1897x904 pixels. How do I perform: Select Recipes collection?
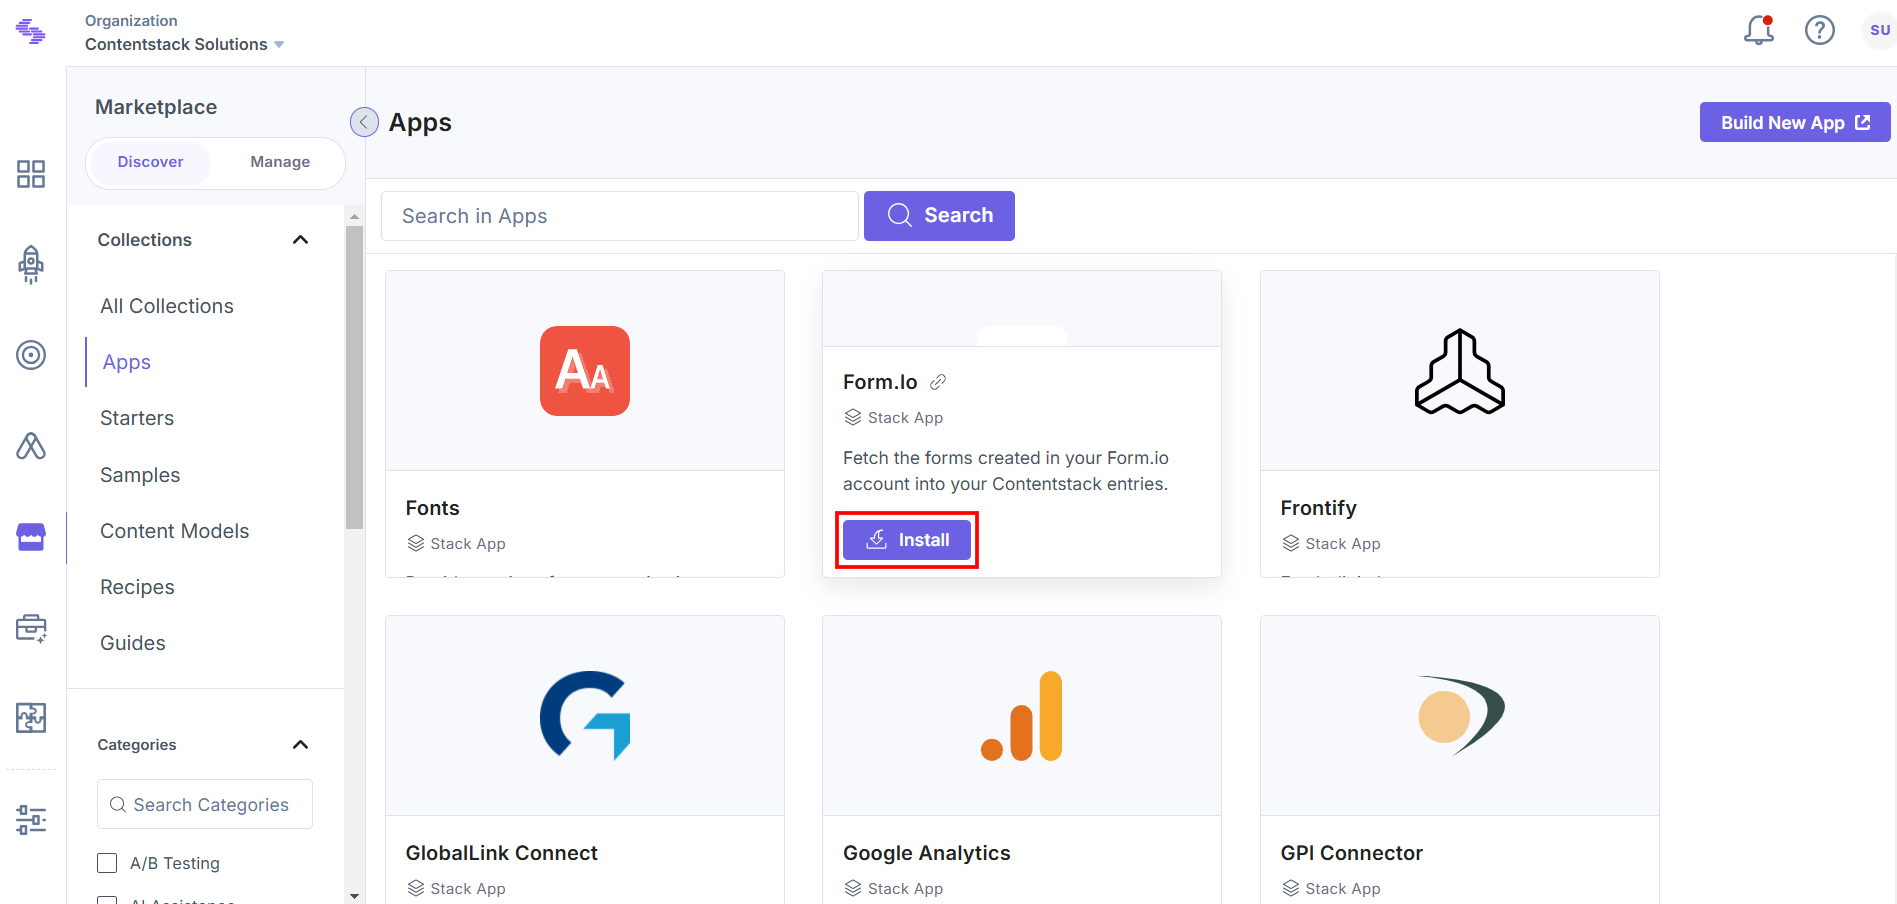(137, 587)
